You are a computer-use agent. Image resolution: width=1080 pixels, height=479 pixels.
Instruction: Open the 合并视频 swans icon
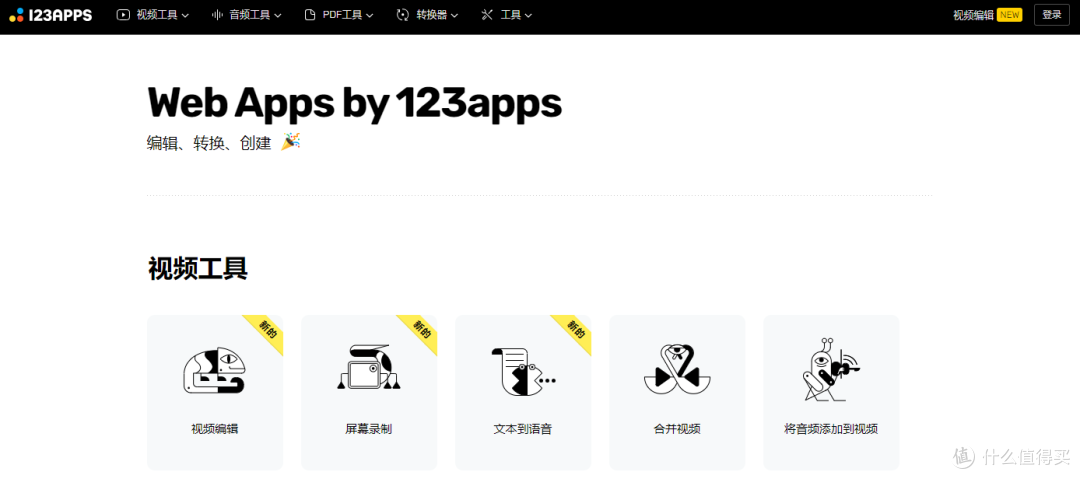676,369
